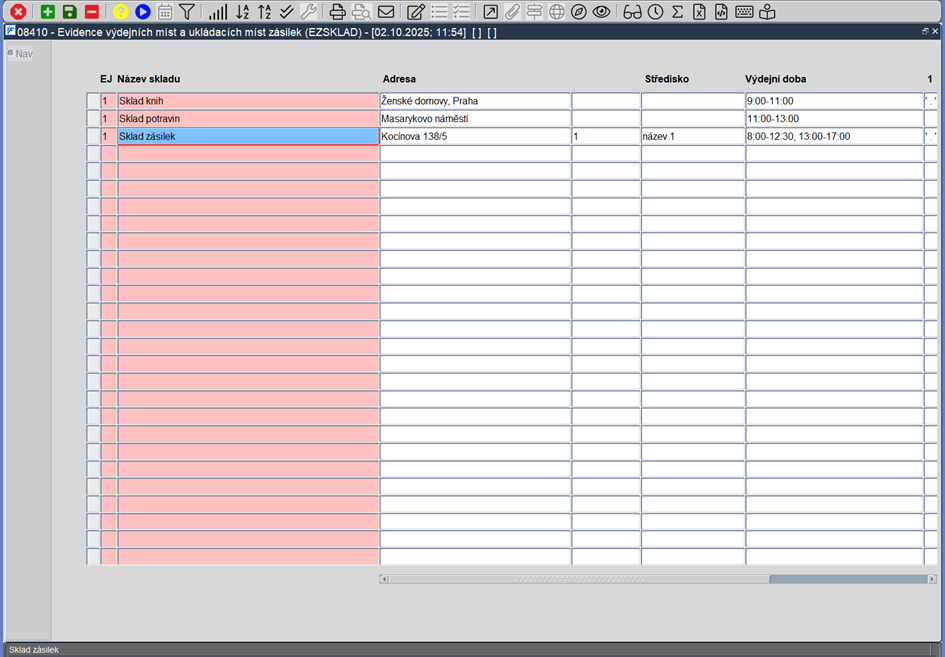Click the red exit cross icon
The height and width of the screenshot is (657, 945).
(19, 11)
